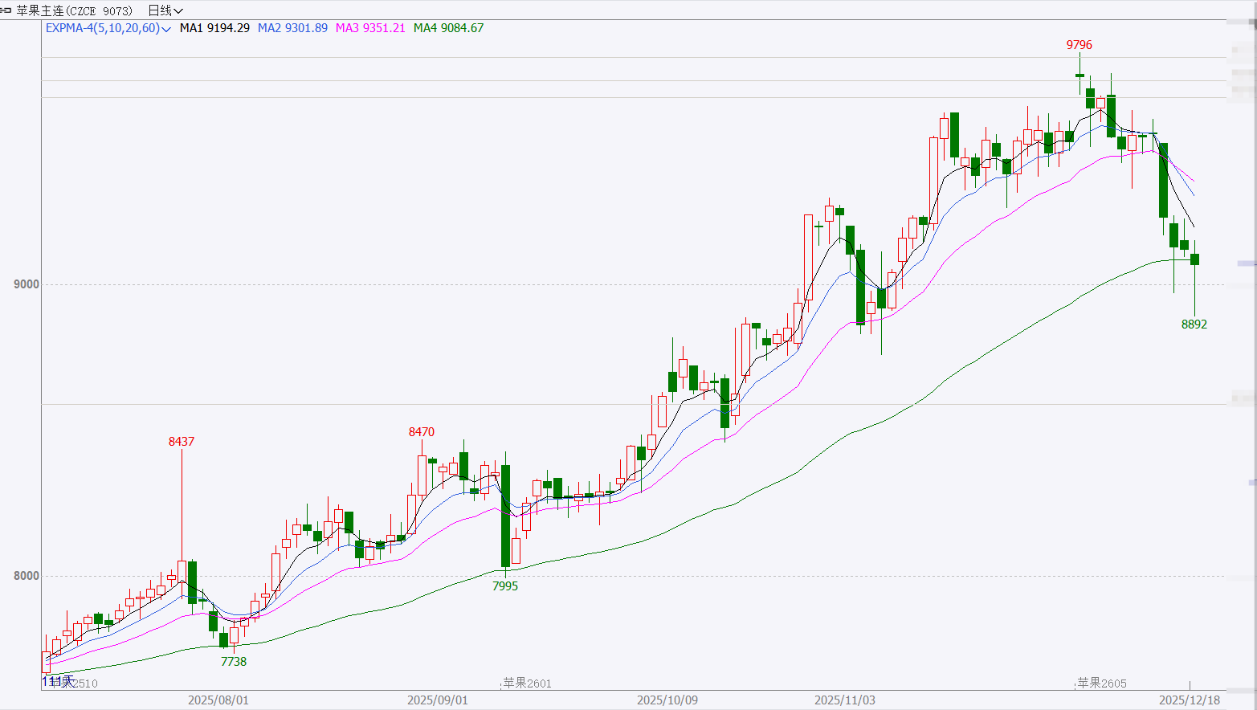Viewport: 1257px width, 710px height.
Task: Click the 9000 price level label
Action: (x=26, y=284)
